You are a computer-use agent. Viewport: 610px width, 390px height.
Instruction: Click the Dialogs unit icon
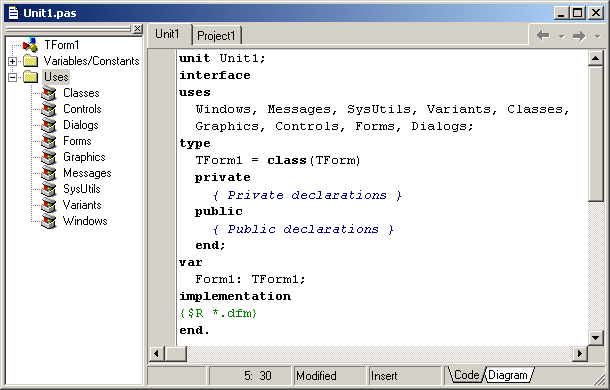(49, 125)
